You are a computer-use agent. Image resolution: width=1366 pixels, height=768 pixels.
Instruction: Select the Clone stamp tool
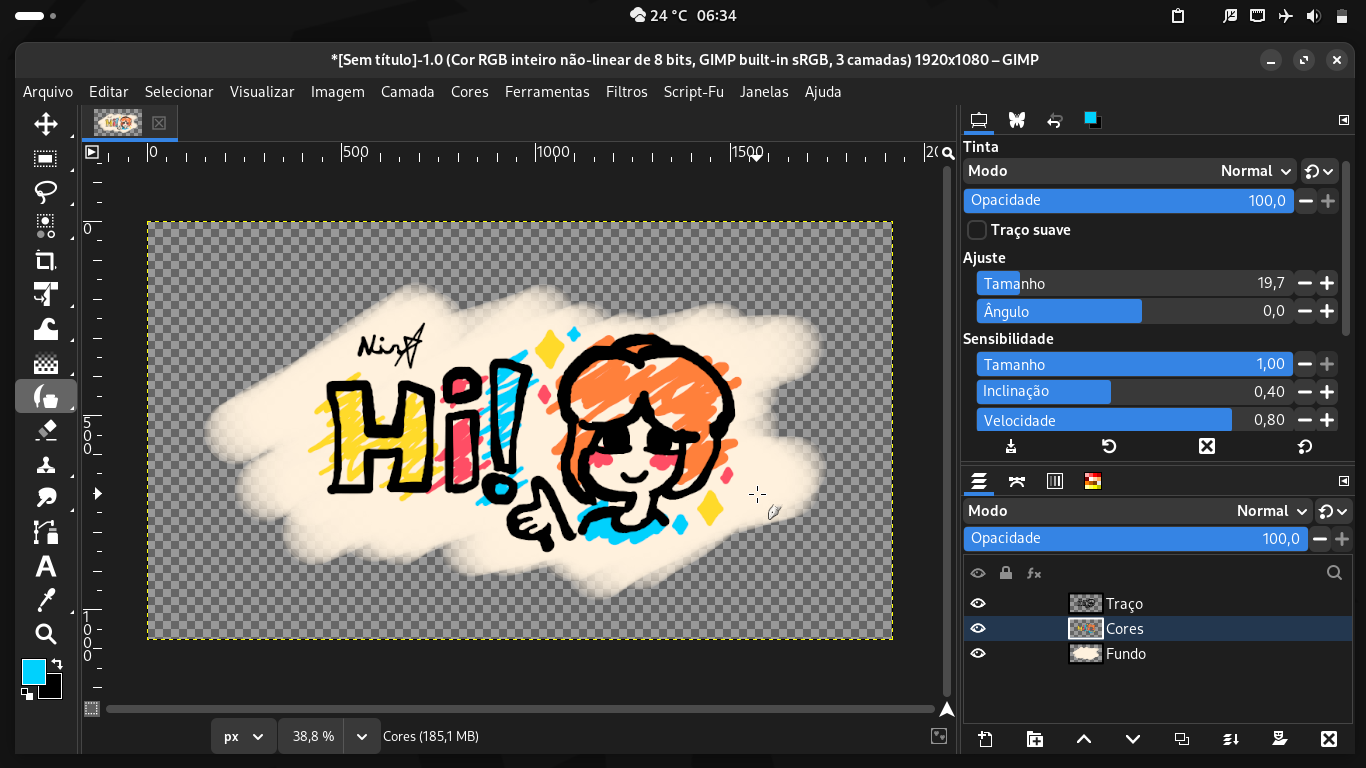[x=45, y=464]
